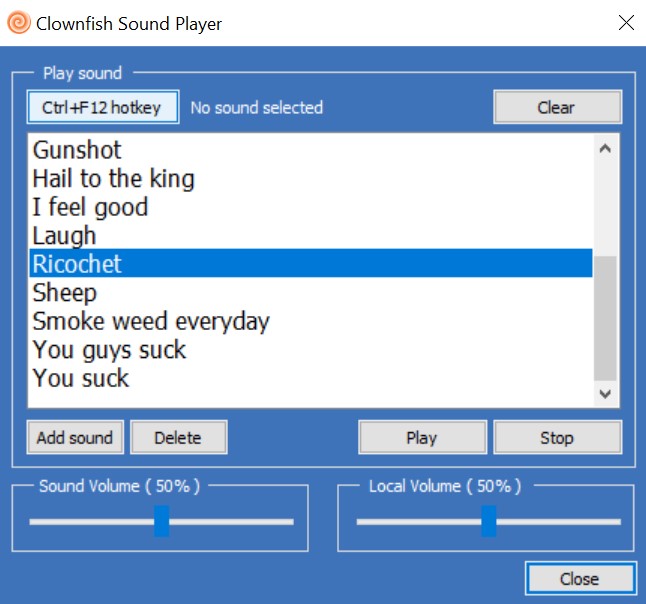This screenshot has height=604, width=646.
Task: Click the Local Volume slider handle
Action: [x=489, y=521]
